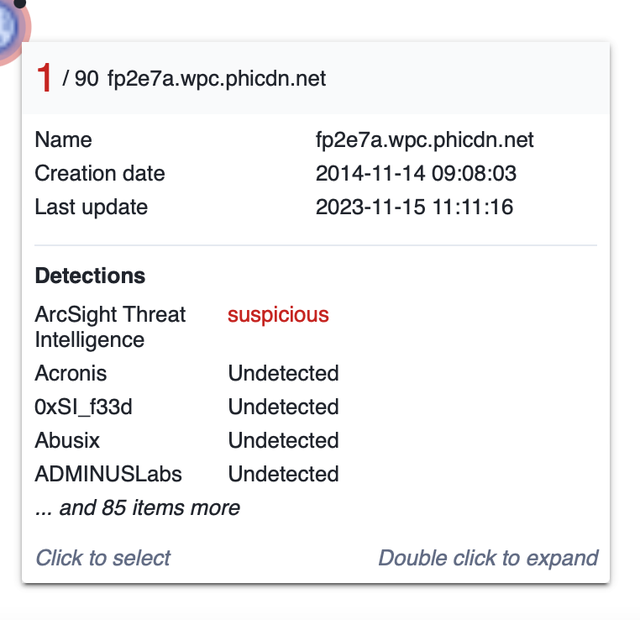The height and width of the screenshot is (620, 640).
Task: Select the domain title in the card header
Action: [x=216, y=79]
